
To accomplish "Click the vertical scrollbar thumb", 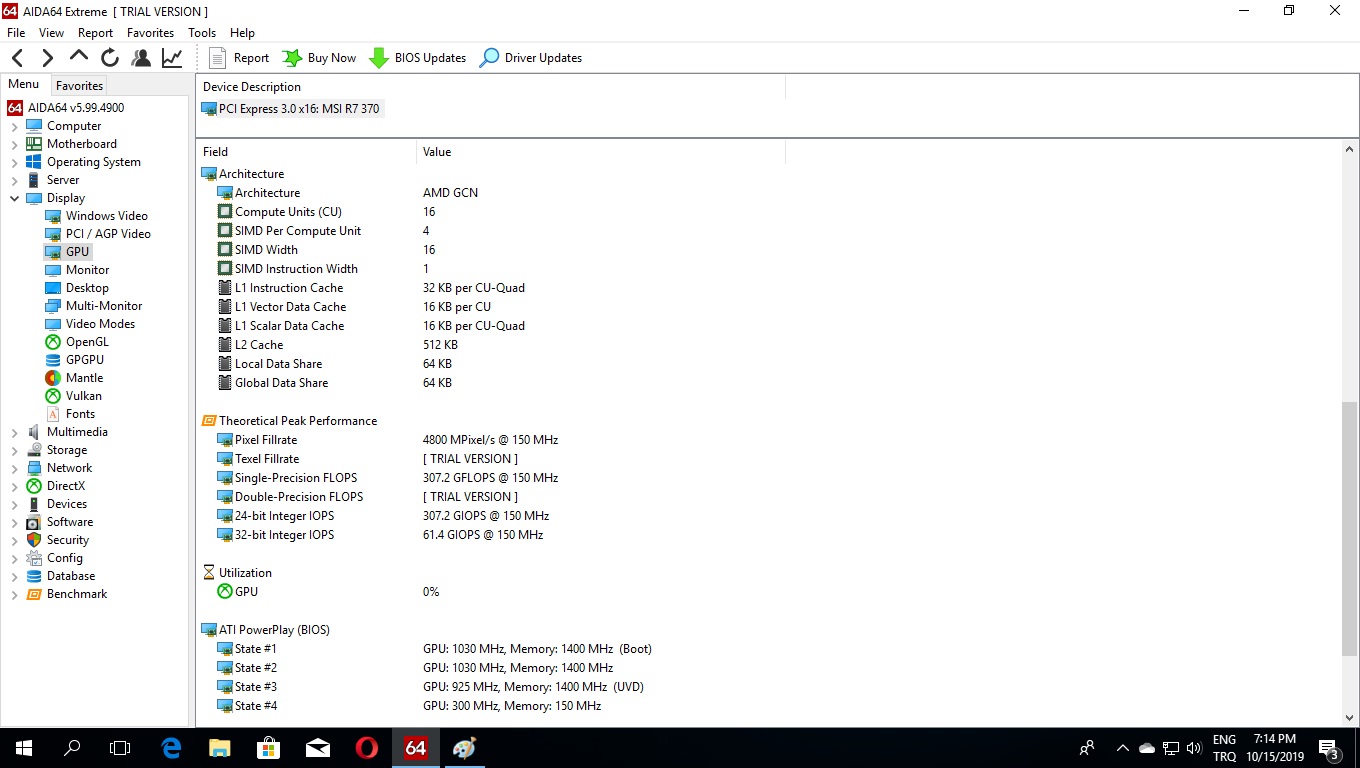I will (x=1349, y=528).
